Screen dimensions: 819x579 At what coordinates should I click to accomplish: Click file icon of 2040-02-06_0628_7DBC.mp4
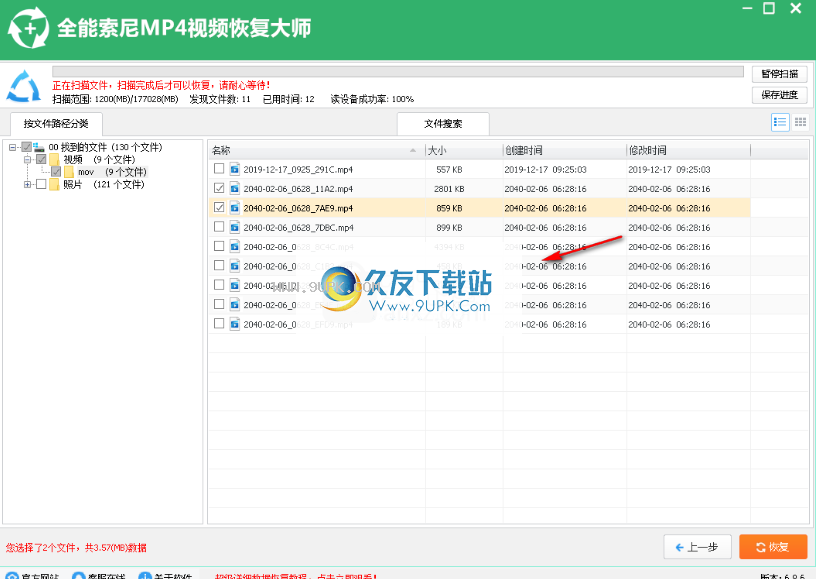coord(235,227)
